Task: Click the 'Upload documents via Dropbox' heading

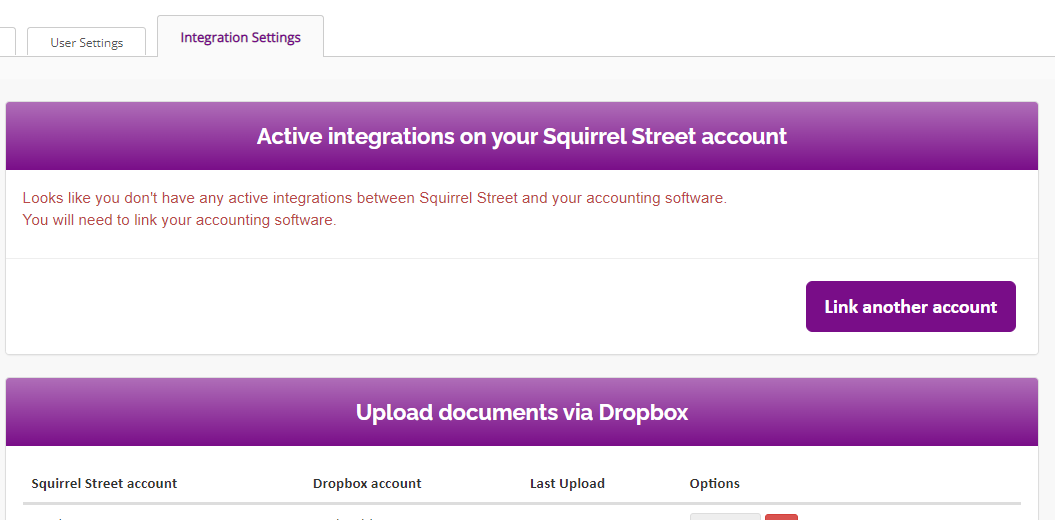Action: [x=521, y=412]
